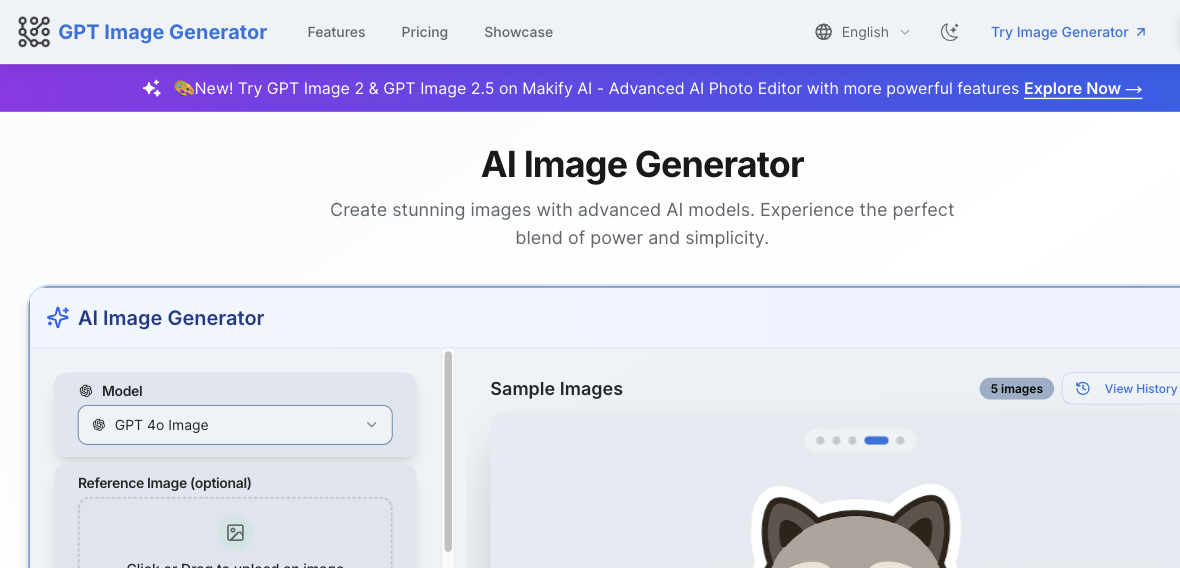Click the history clock icon

click(x=1083, y=389)
